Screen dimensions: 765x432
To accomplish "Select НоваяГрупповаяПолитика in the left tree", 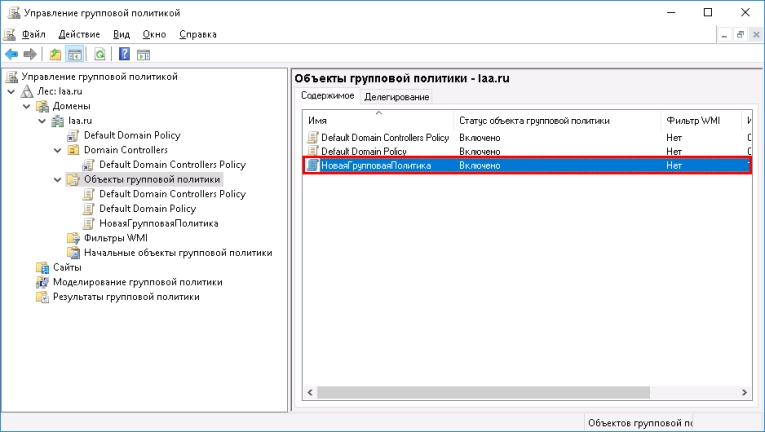I will pyautogui.click(x=158, y=223).
